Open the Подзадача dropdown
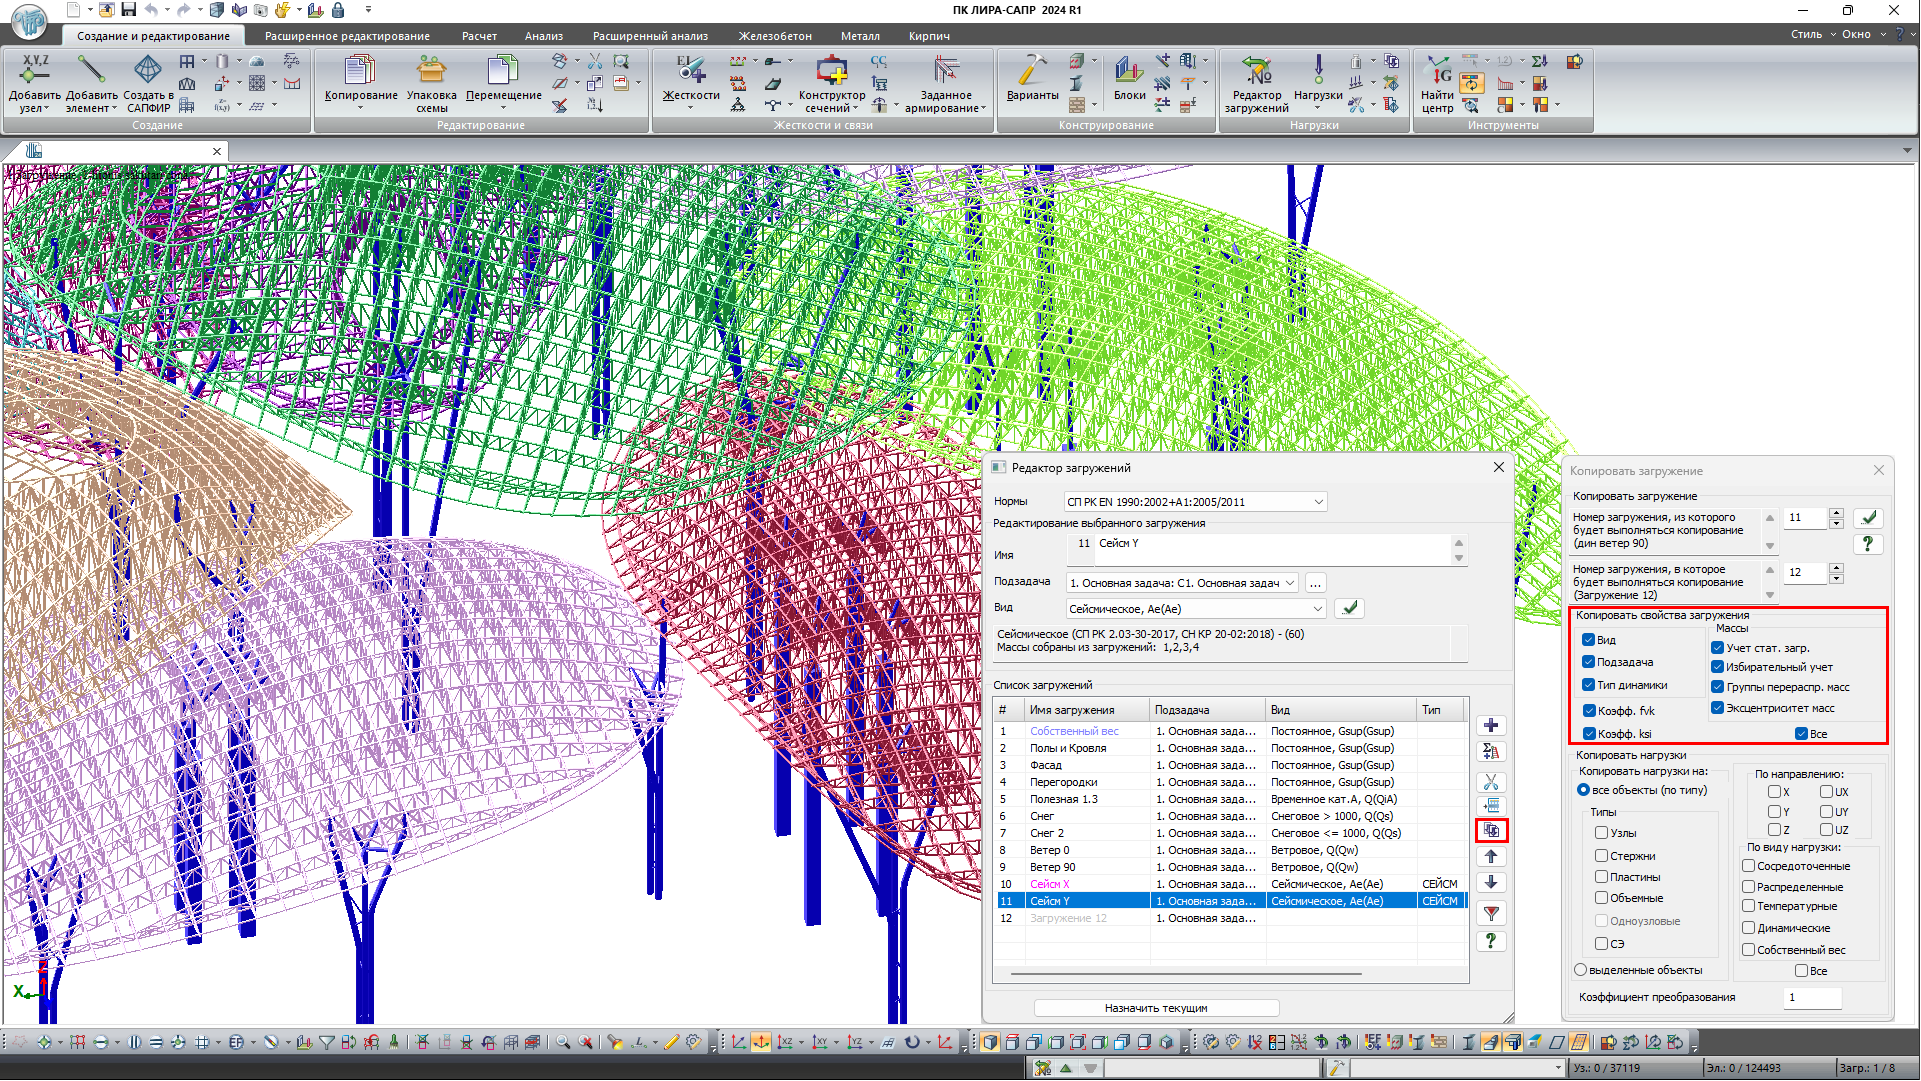The image size is (1921, 1081). coord(1290,583)
